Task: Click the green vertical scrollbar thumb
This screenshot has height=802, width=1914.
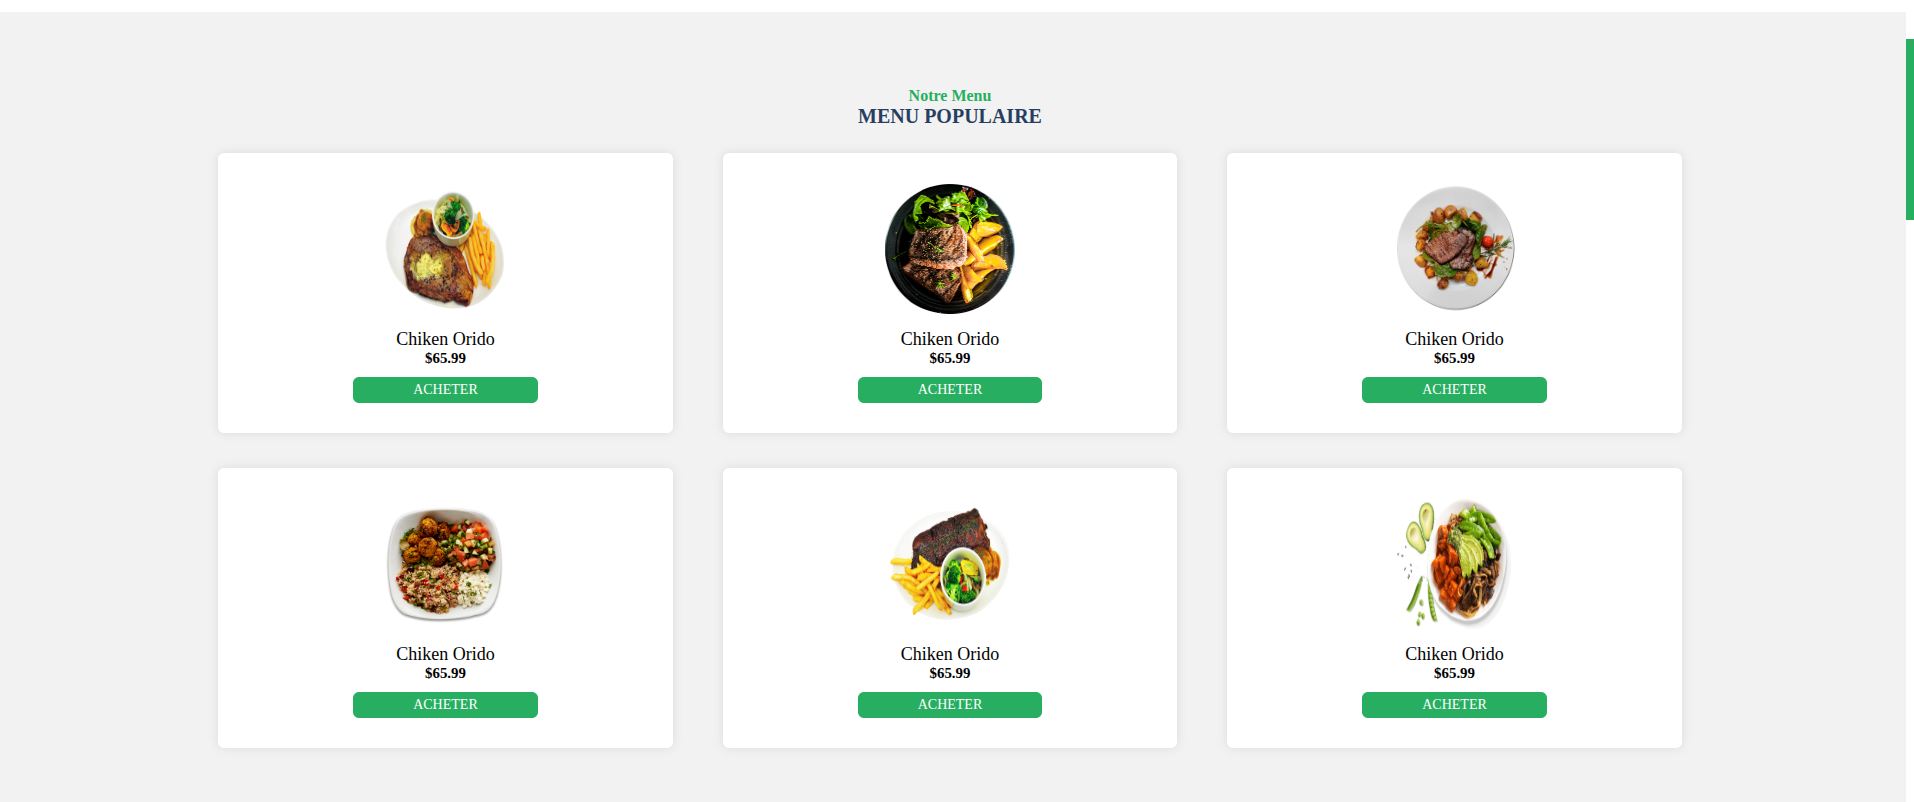Action: 1910,130
